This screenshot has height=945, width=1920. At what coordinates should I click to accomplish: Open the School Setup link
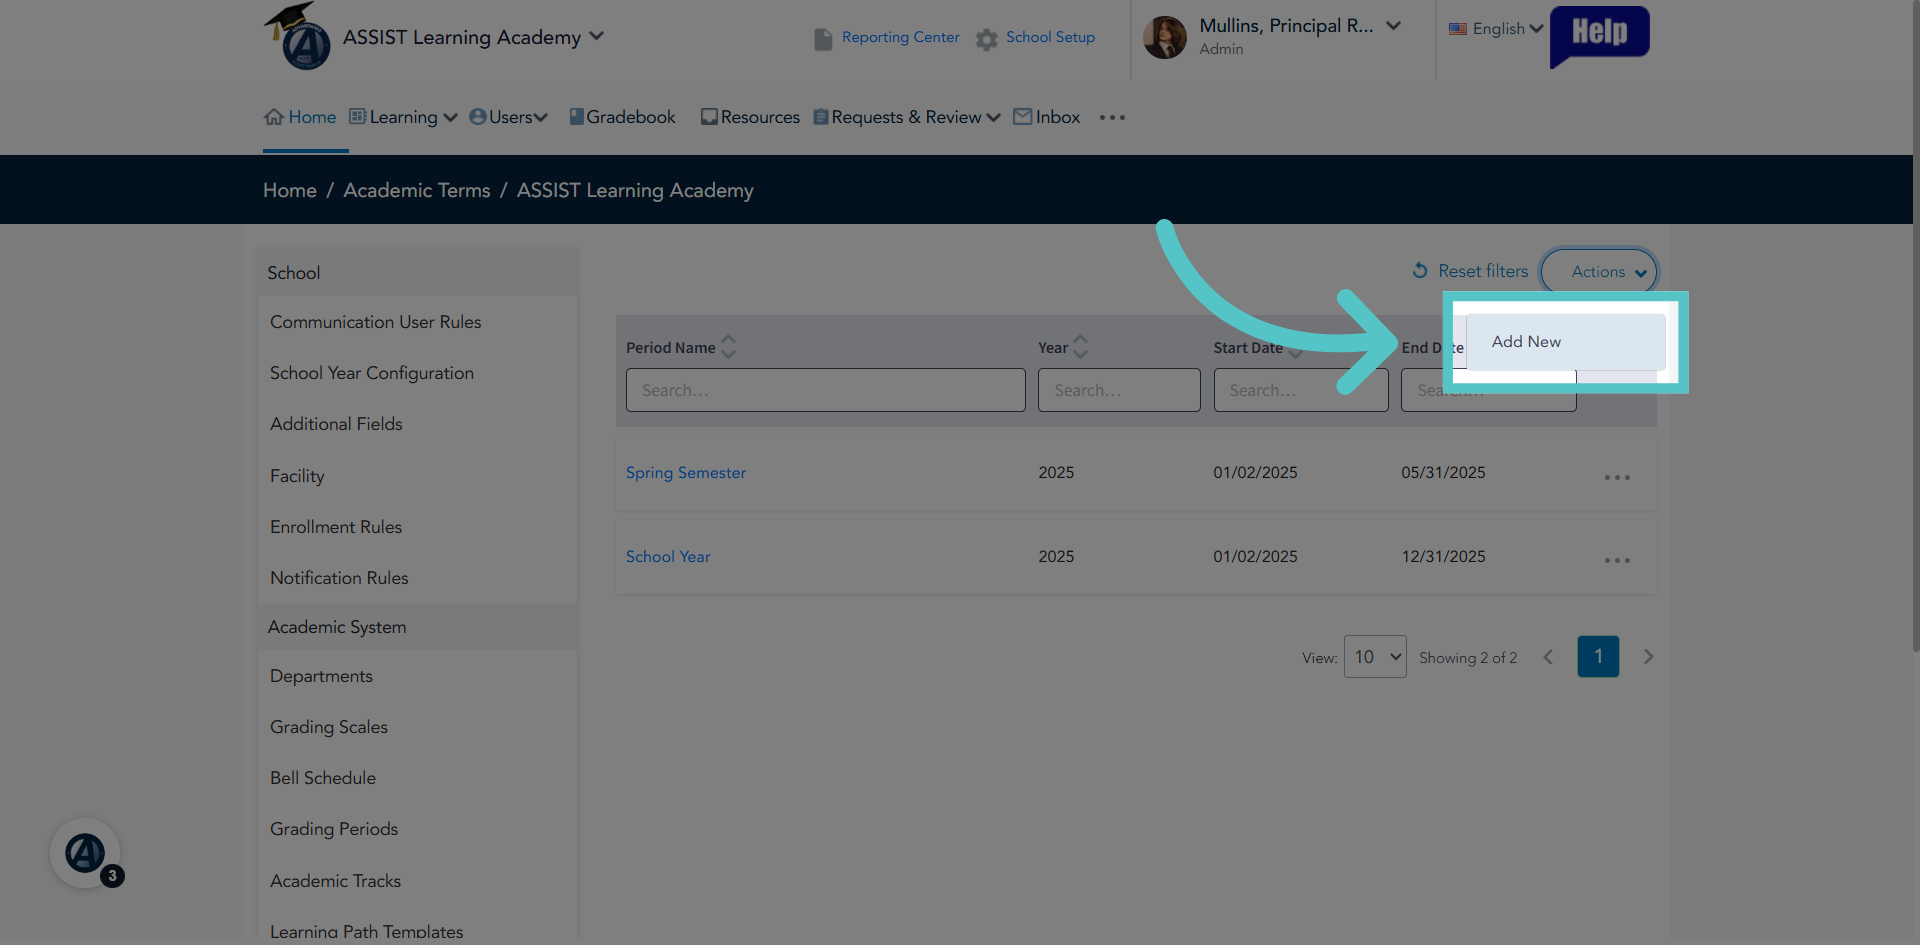click(x=1050, y=37)
